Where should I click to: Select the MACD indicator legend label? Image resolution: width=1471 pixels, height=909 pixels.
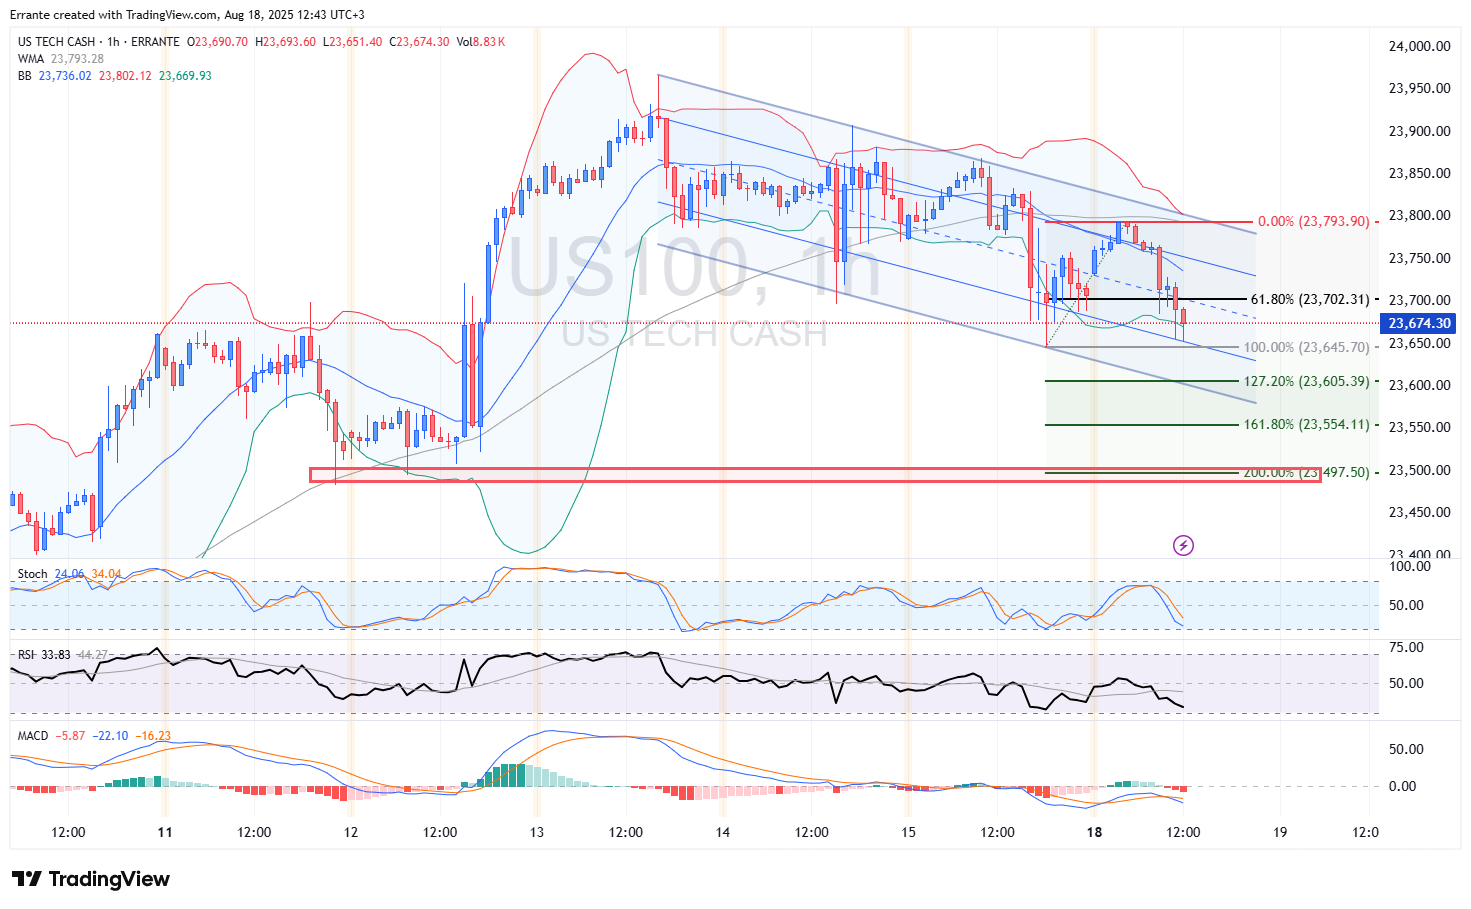[33, 736]
